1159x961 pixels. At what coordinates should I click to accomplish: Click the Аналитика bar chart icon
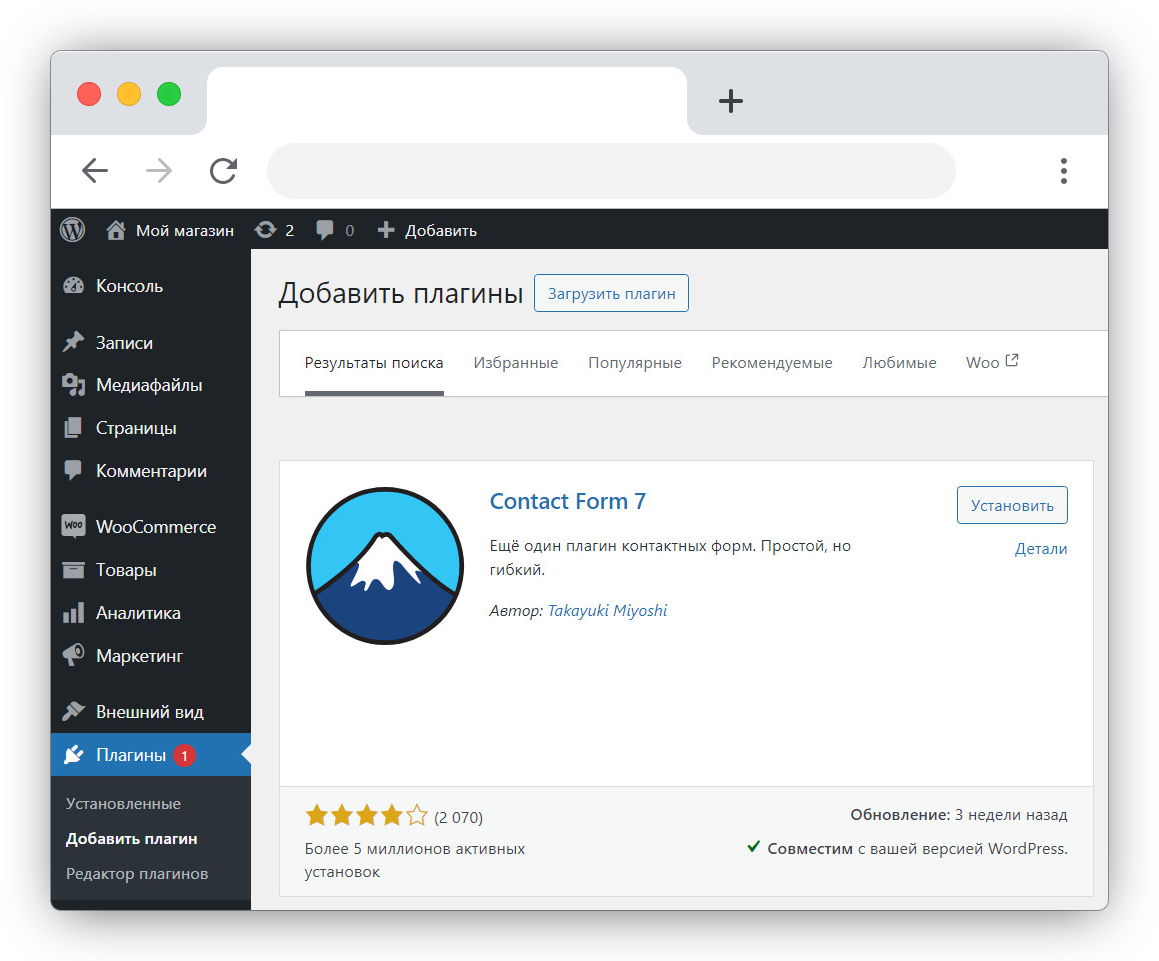[73, 613]
